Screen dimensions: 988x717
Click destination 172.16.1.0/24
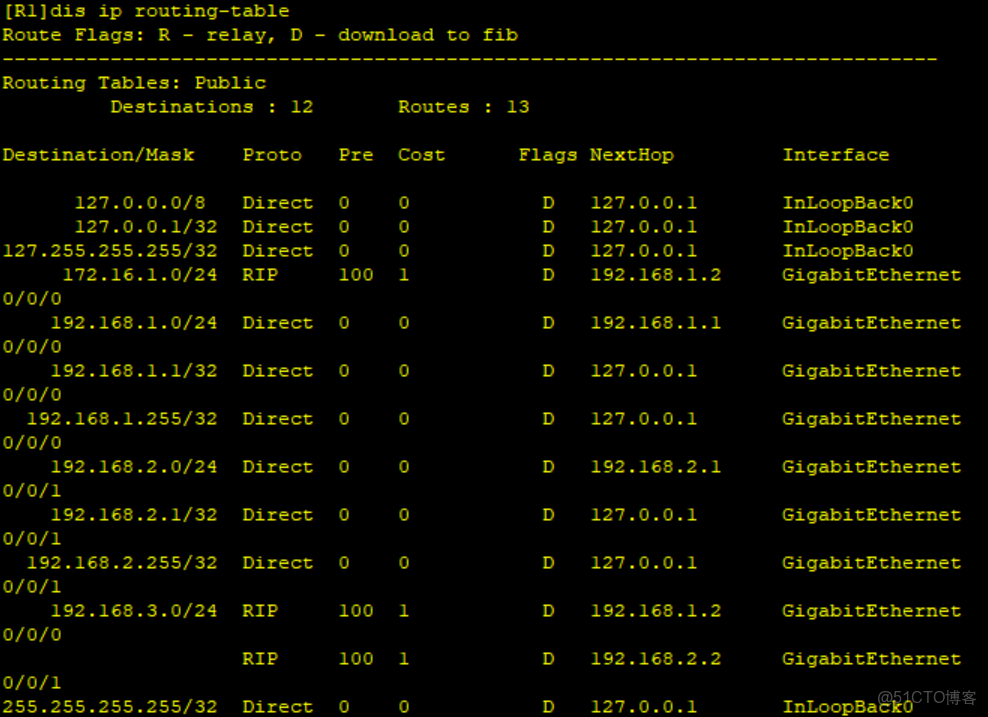(x=140, y=275)
